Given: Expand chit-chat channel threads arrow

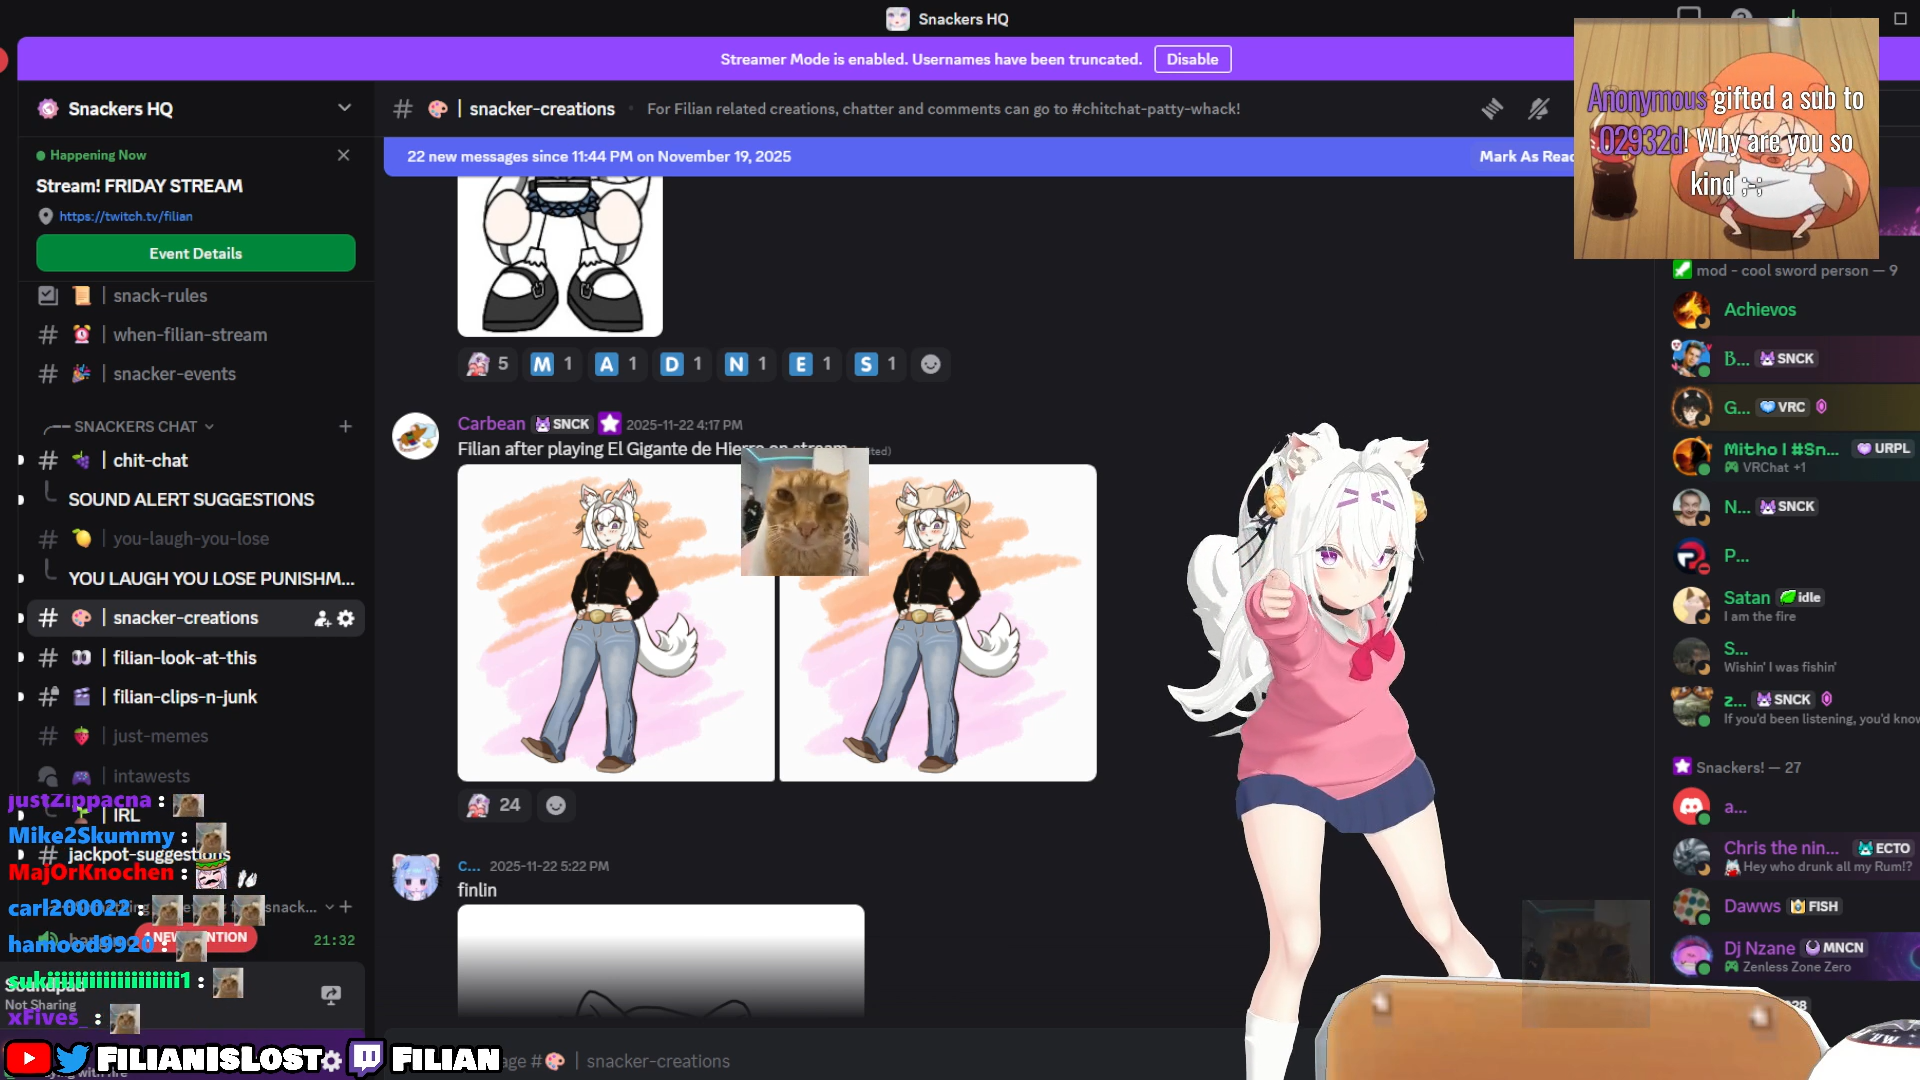Looking at the screenshot, I should [x=21, y=461].
